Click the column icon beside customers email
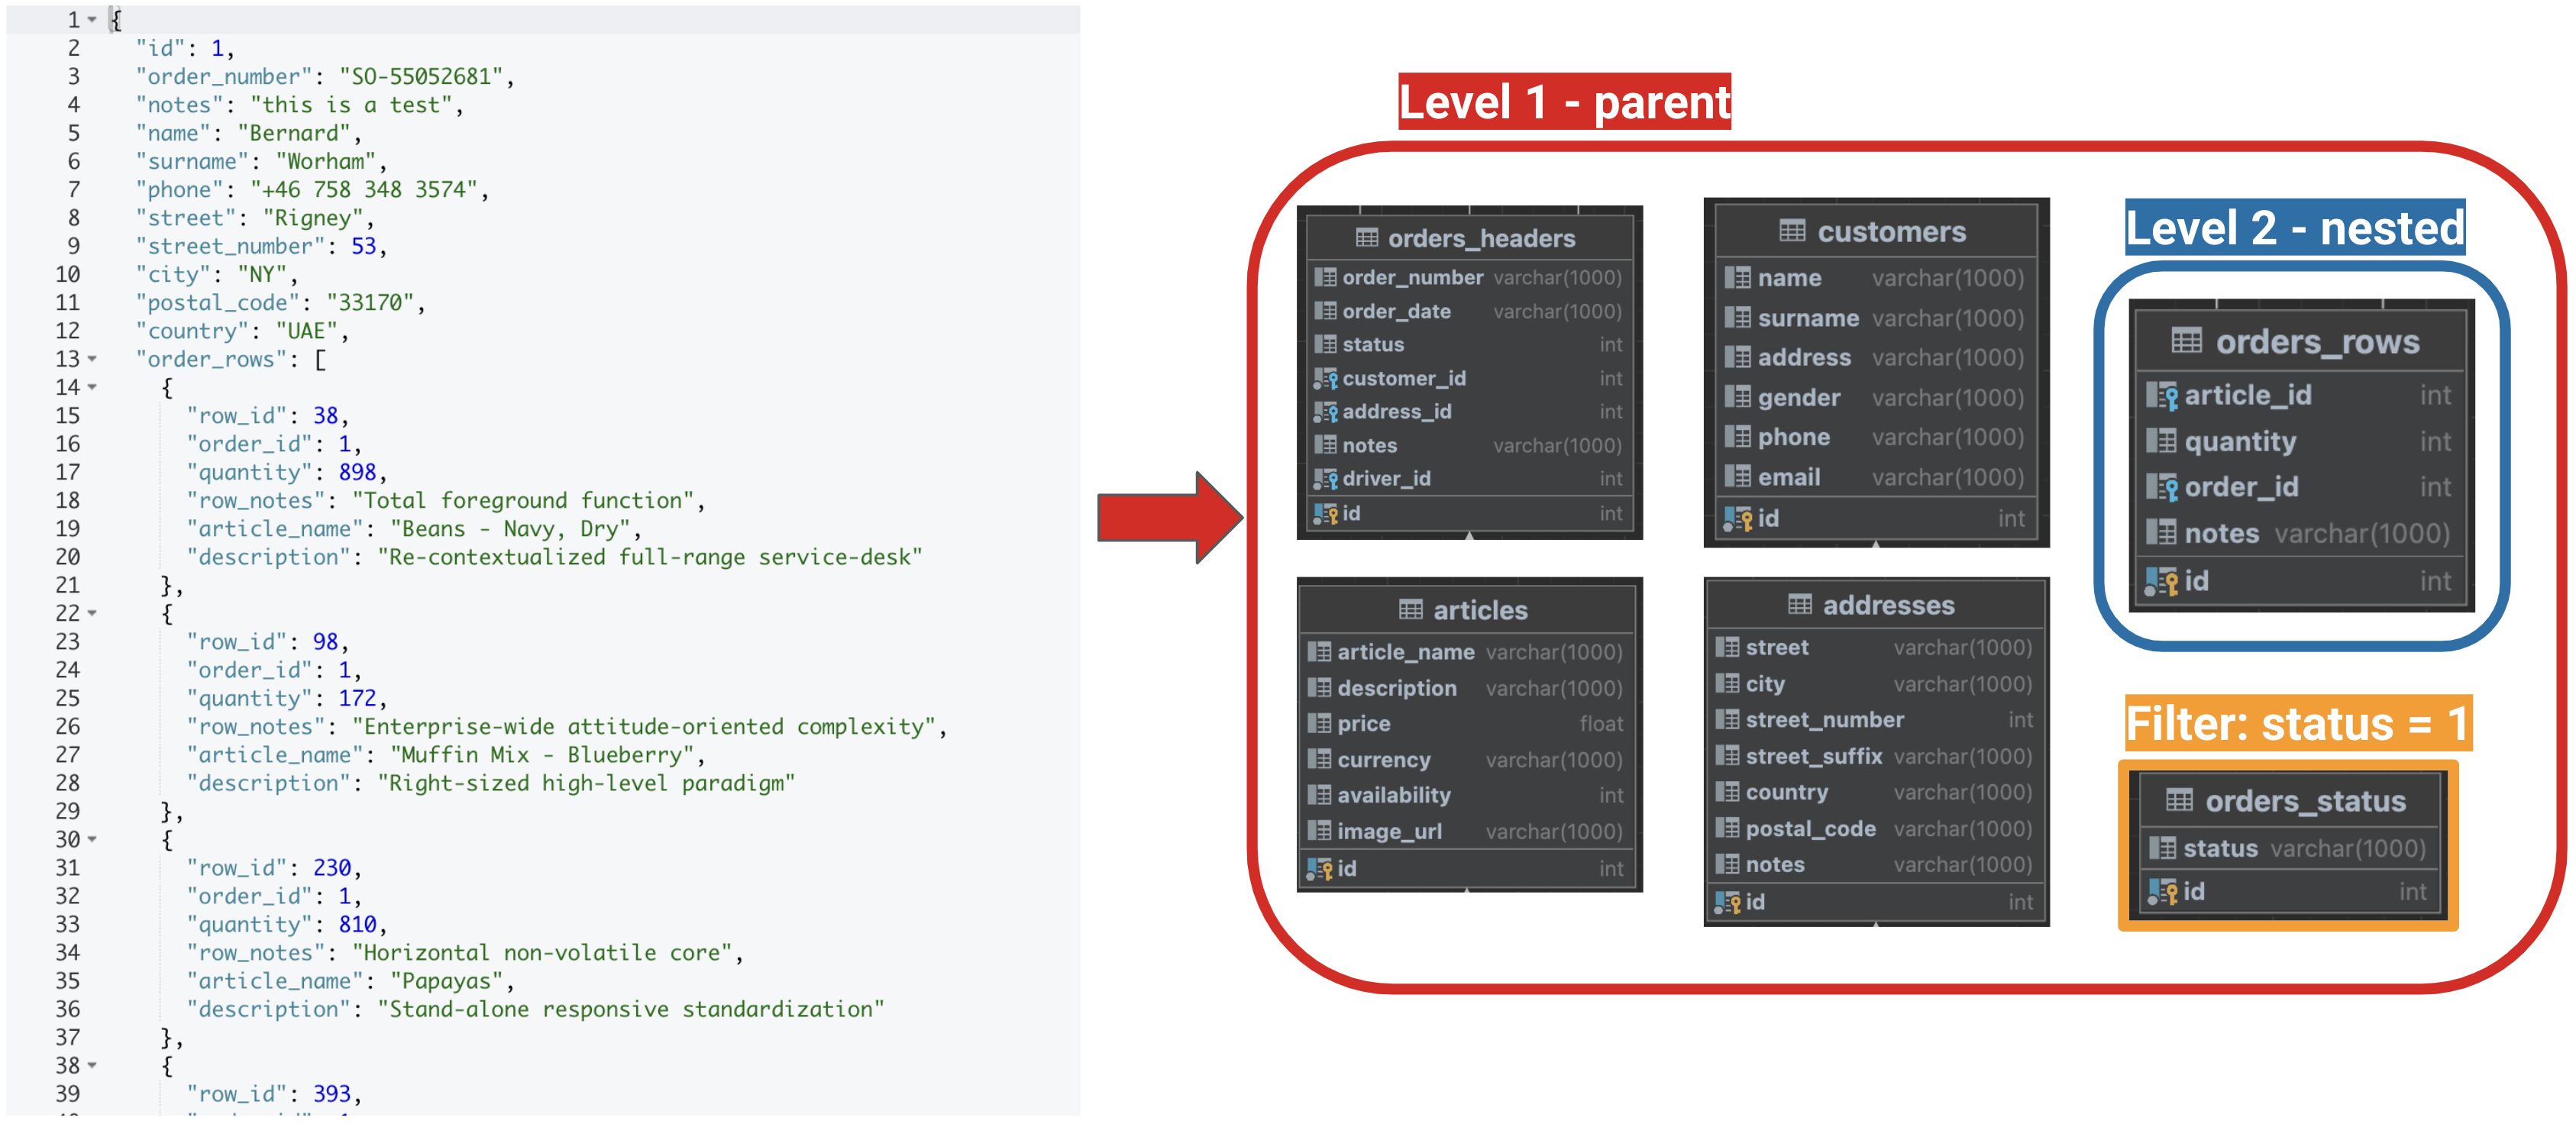This screenshot has height=1124, width=2576. [x=1738, y=477]
